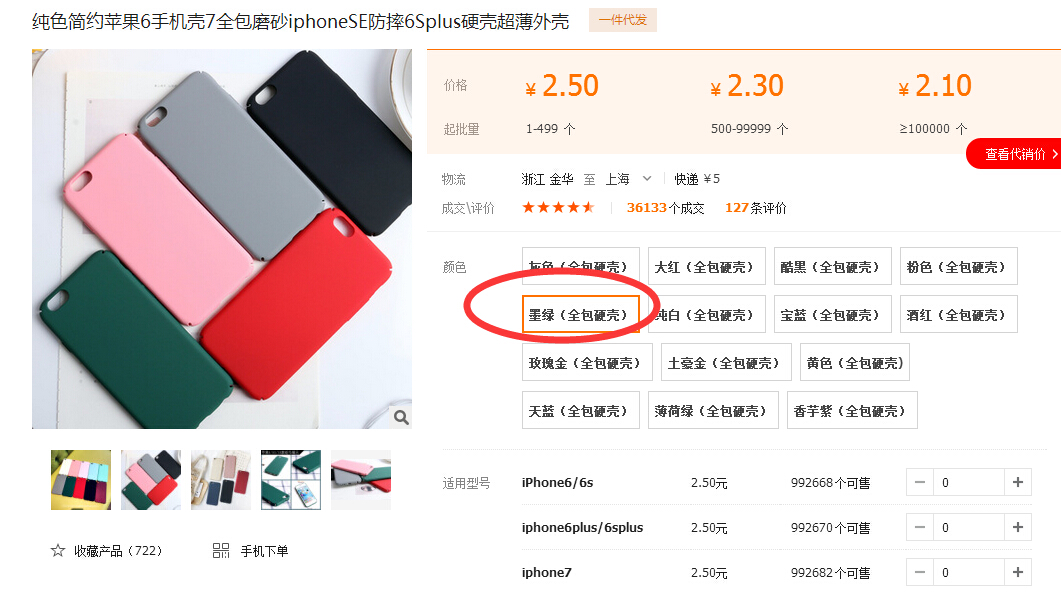Viewport: 1061px width, 602px height.
Task: Open the 127条评价 reviews link
Action: click(x=755, y=208)
